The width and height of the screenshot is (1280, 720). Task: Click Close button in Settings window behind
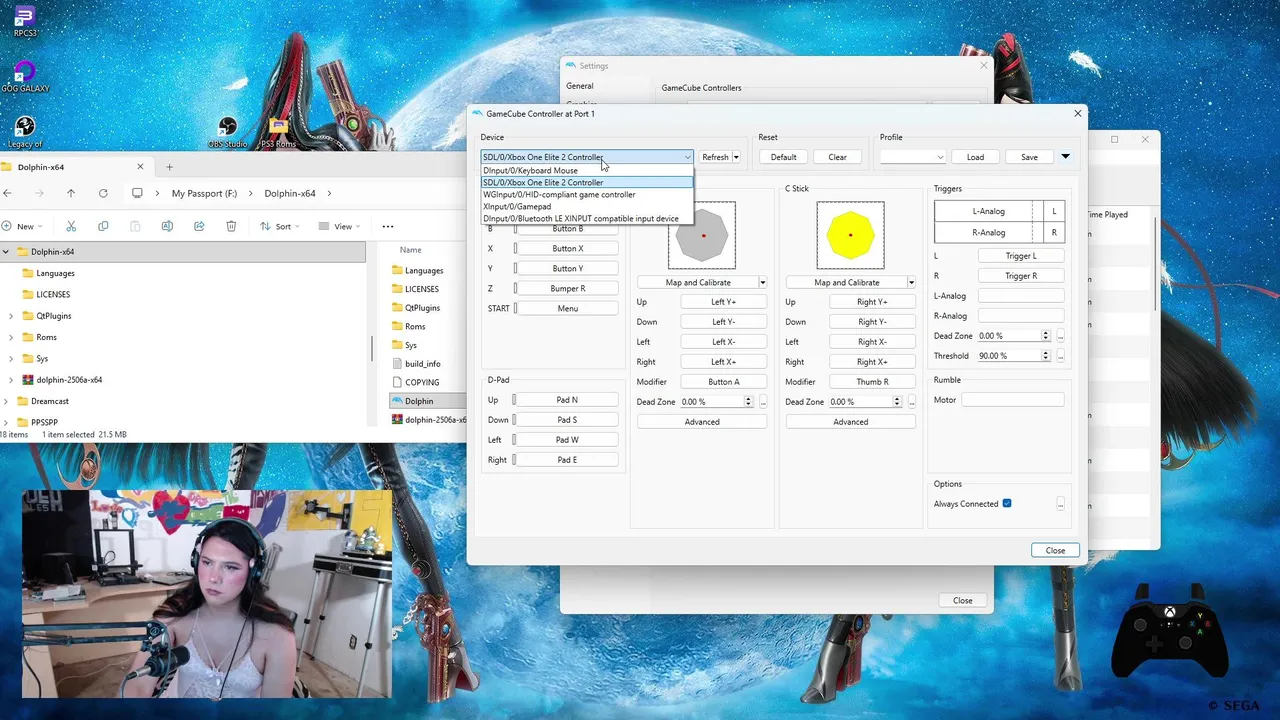point(962,600)
